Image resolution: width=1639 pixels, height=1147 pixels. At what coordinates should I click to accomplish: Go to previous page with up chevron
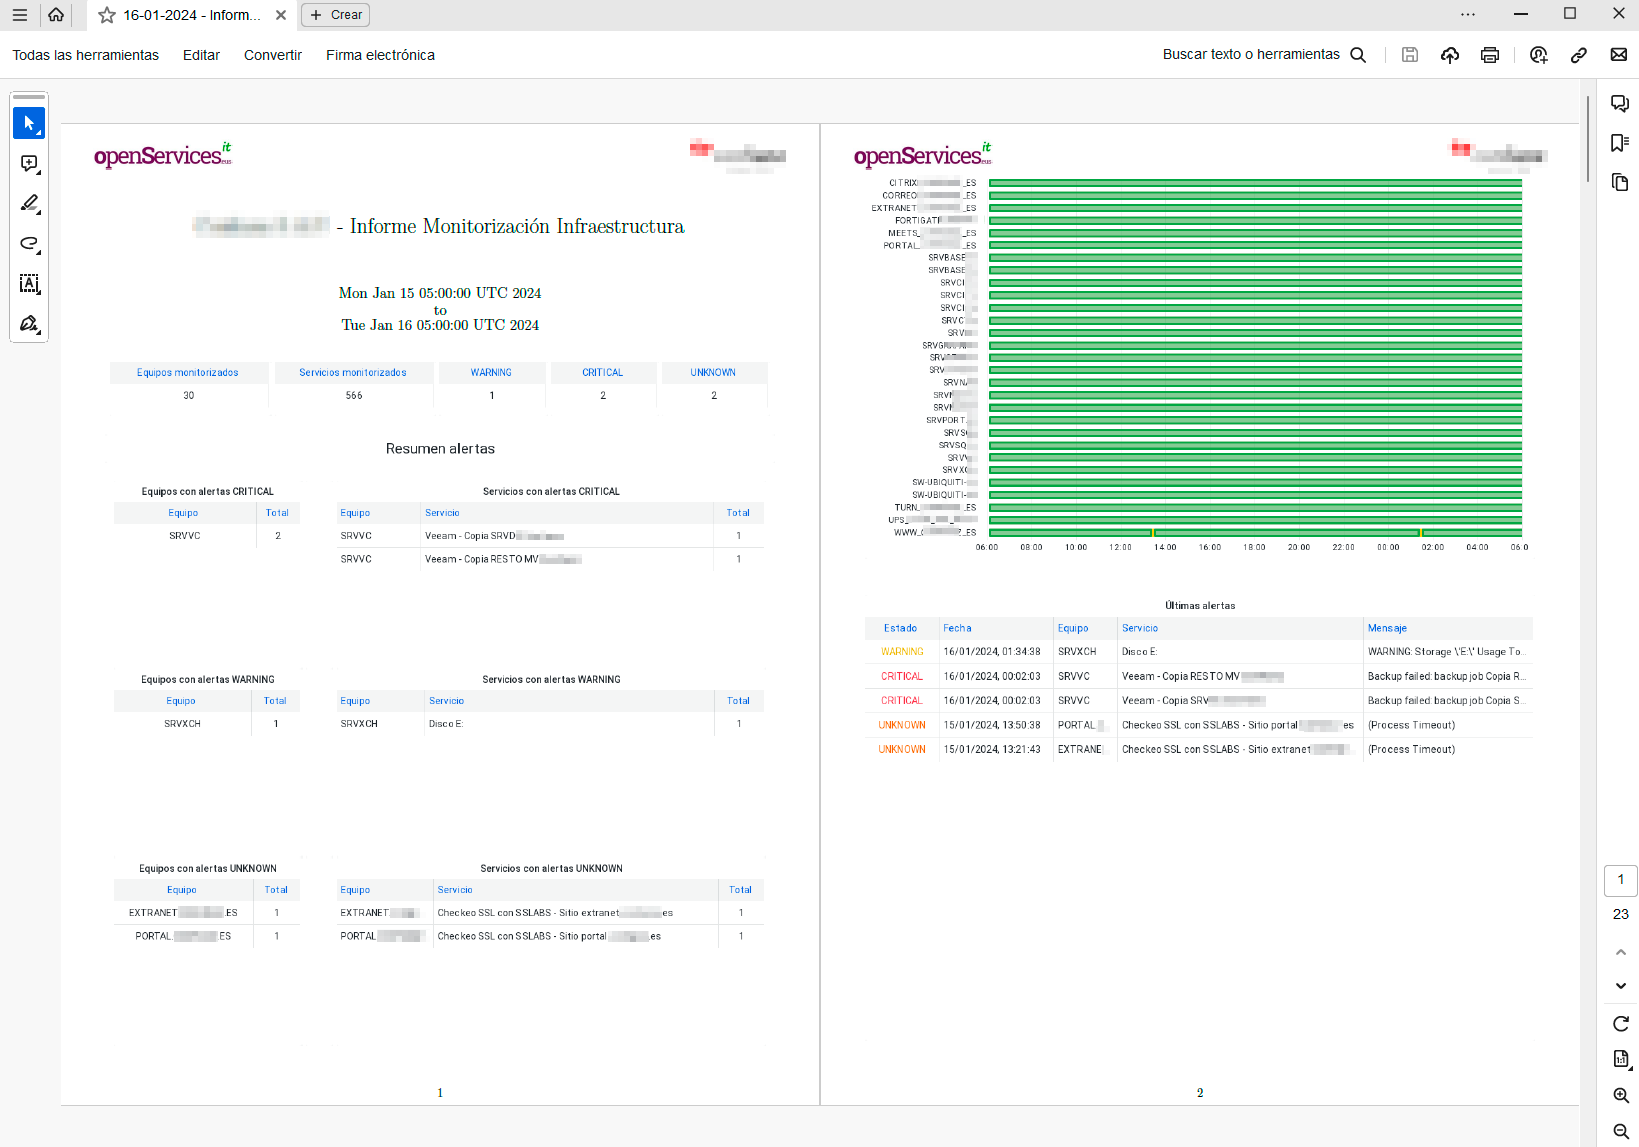point(1621,952)
